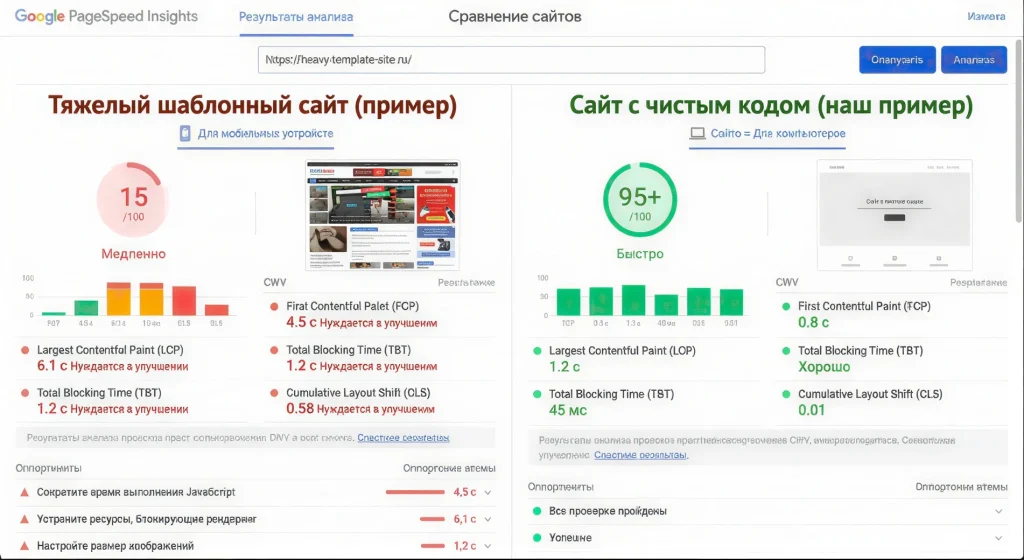Click red dot beside LCP 6.1 с metric
The image size is (1024, 560).
coord(25,350)
